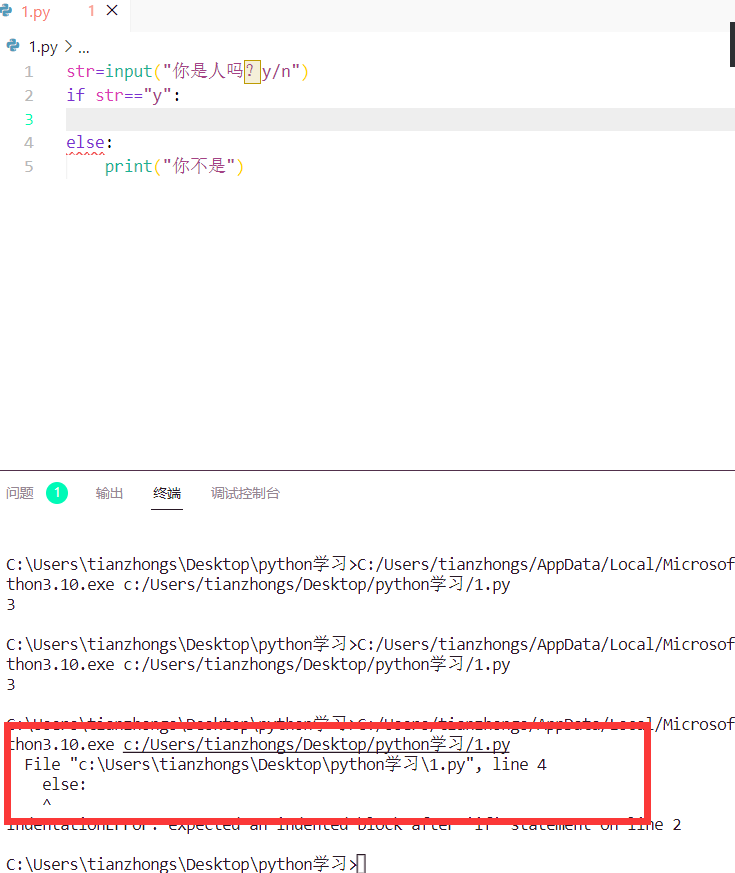
Task: Click 1.py in the breadcrumb path
Action: (x=43, y=47)
